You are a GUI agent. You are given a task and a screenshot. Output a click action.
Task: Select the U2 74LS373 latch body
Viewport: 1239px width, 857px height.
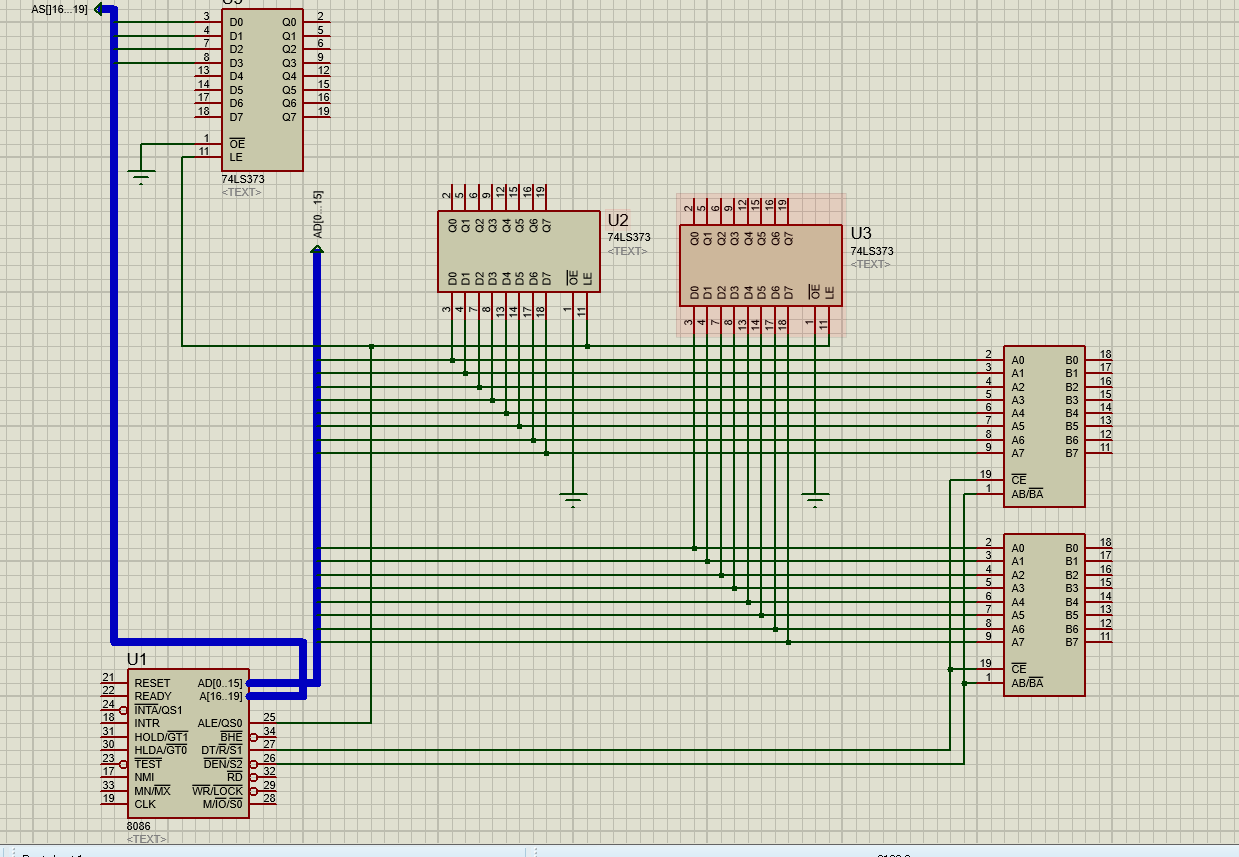coord(520,251)
